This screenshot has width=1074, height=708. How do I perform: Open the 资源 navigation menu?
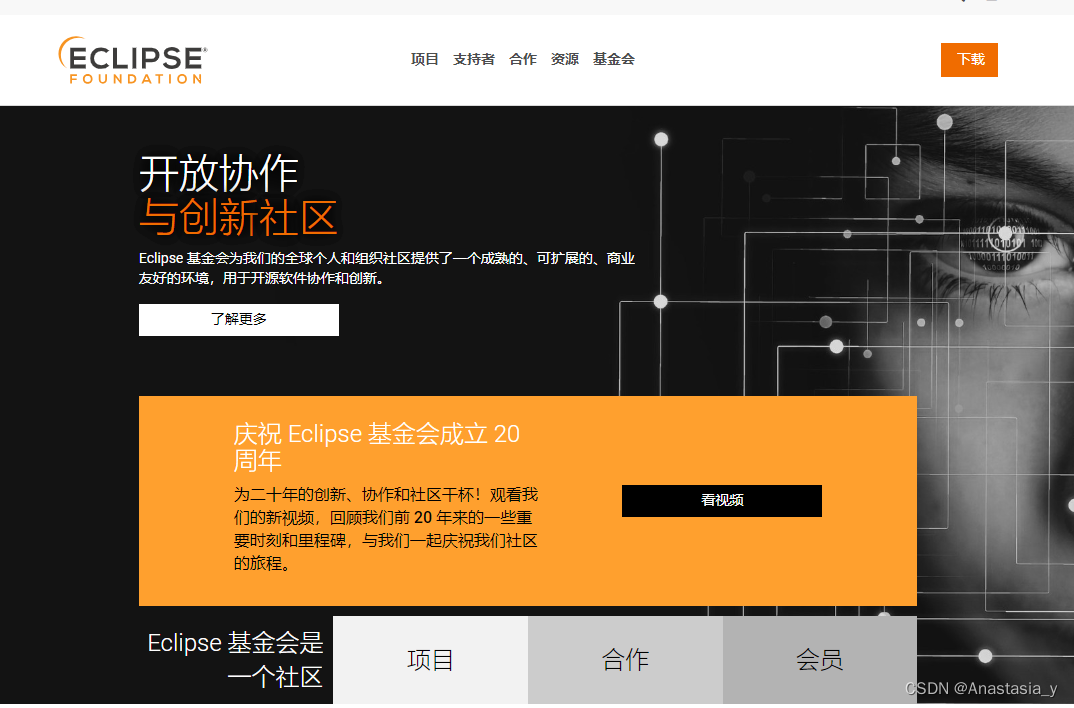pyautogui.click(x=564, y=60)
